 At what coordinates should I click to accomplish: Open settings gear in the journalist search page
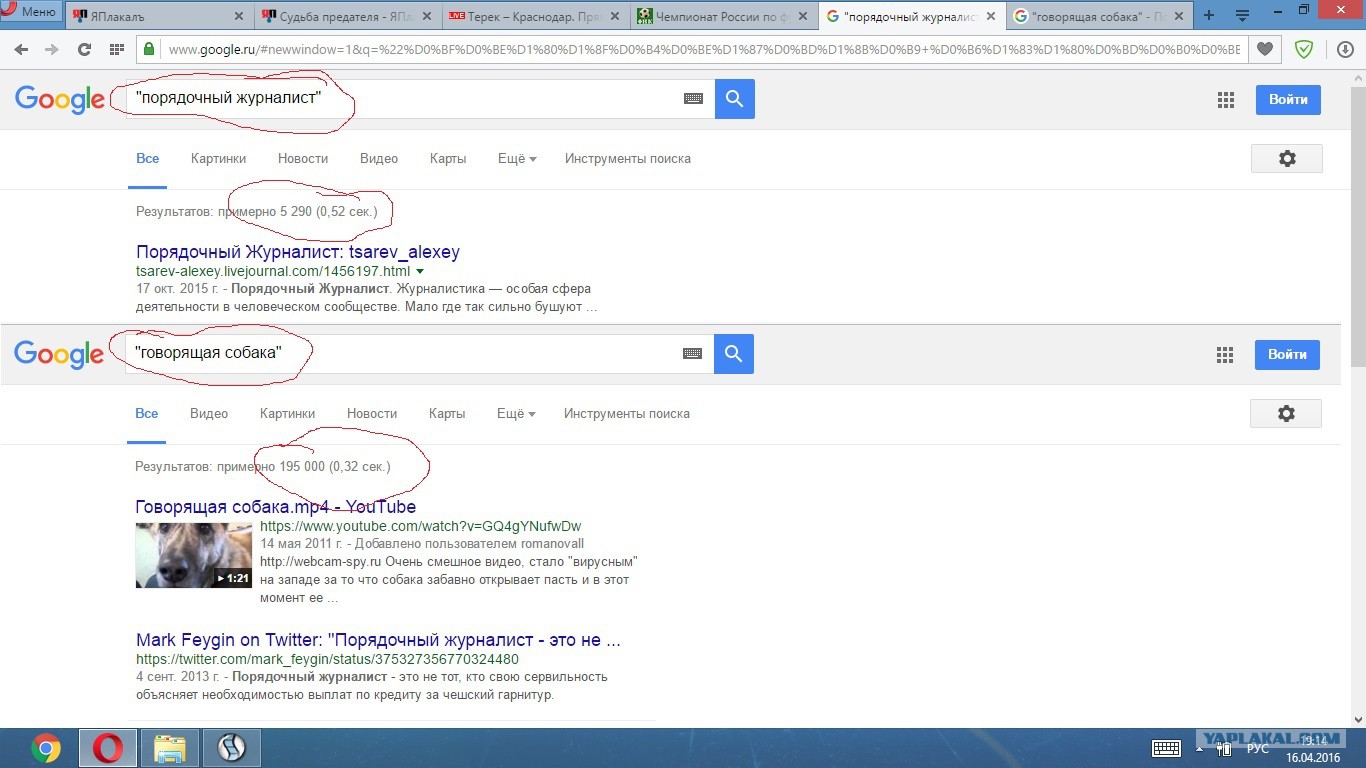pos(1287,158)
